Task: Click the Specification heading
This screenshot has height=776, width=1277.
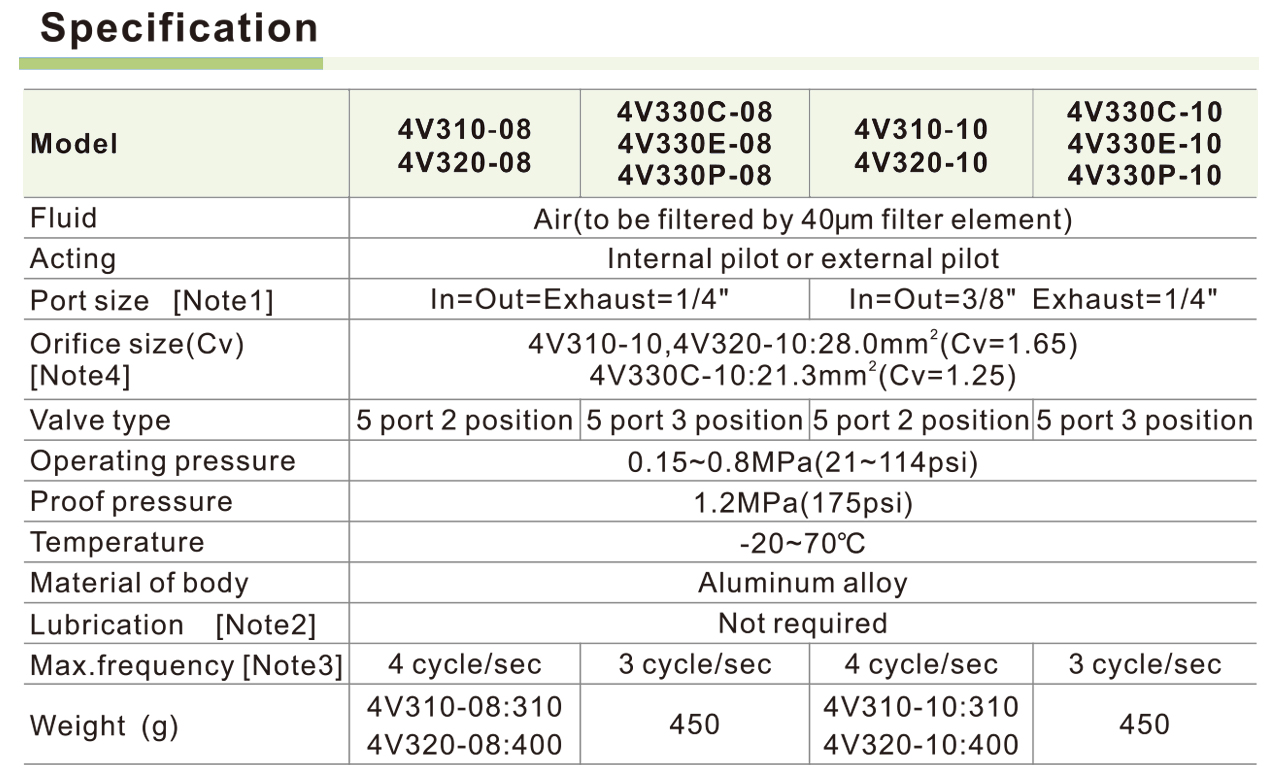Action: click(179, 28)
